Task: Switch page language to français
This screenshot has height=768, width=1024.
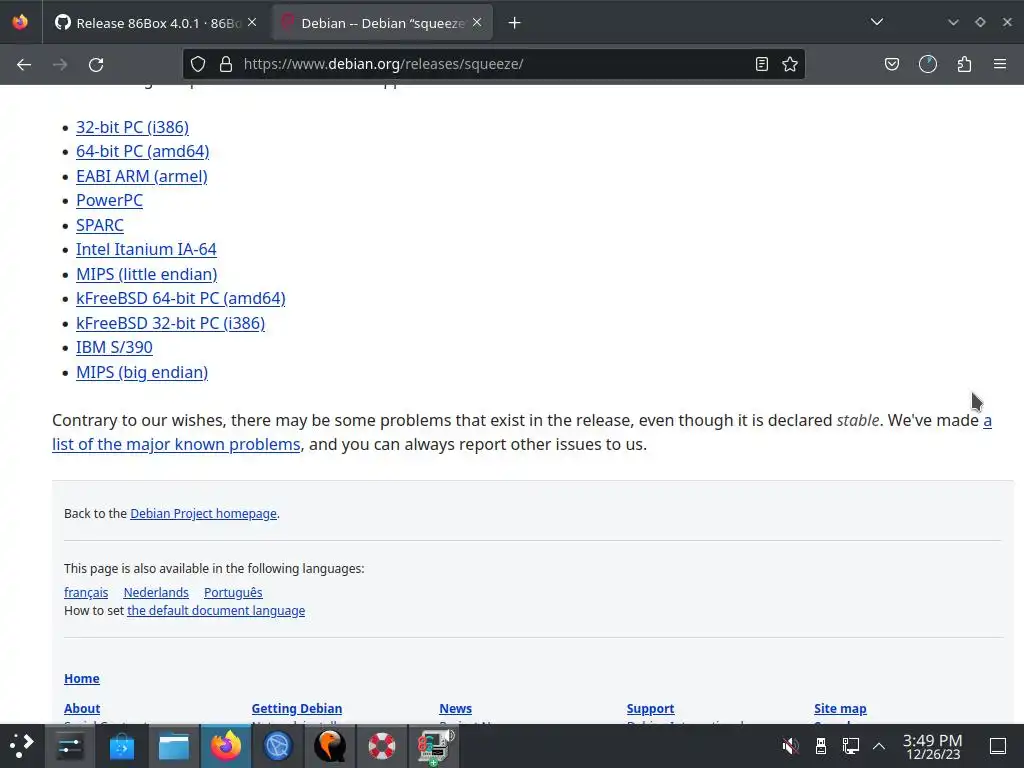Action: (86, 592)
